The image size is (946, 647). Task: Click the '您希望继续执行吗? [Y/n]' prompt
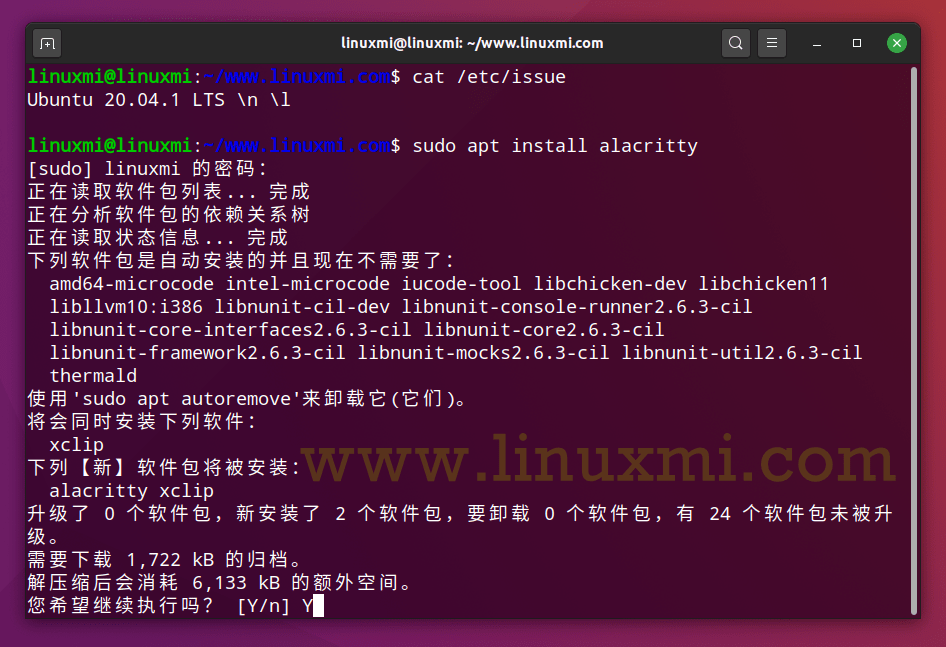(x=158, y=605)
